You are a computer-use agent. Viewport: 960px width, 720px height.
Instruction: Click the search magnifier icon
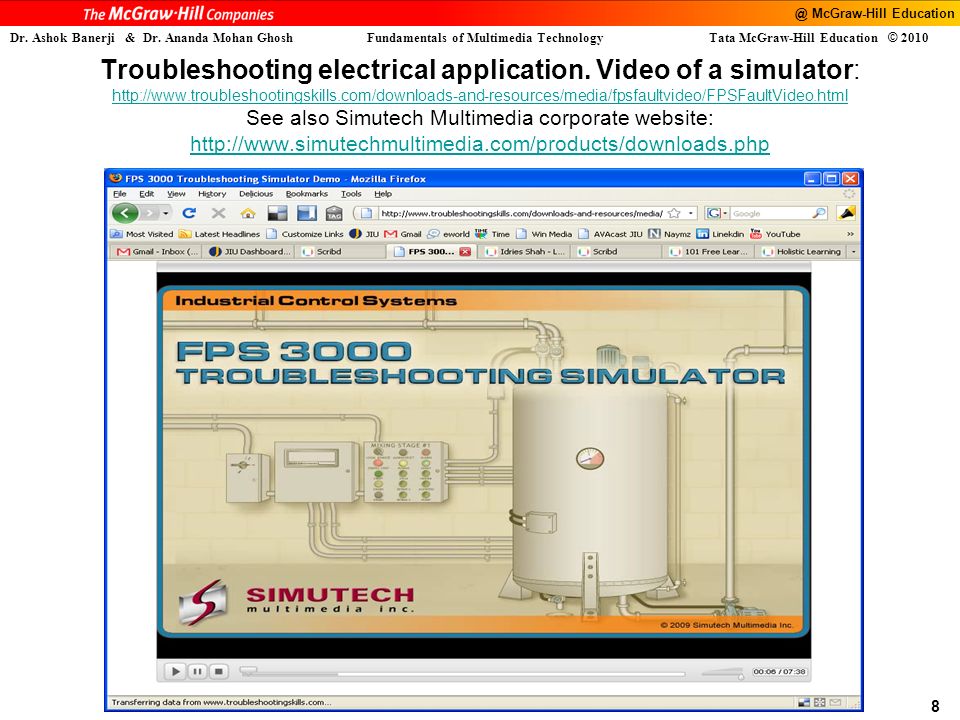(819, 213)
